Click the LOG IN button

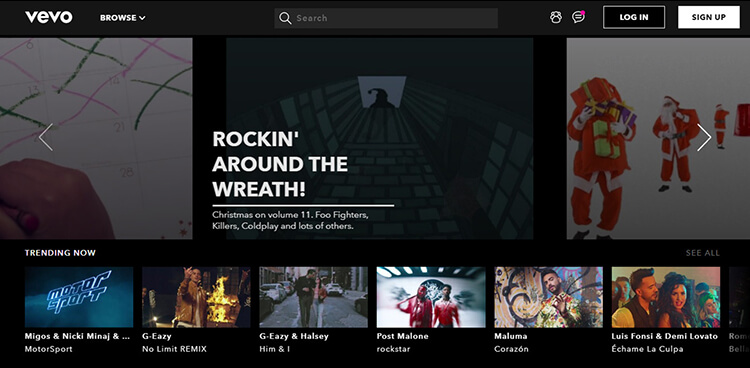634,17
